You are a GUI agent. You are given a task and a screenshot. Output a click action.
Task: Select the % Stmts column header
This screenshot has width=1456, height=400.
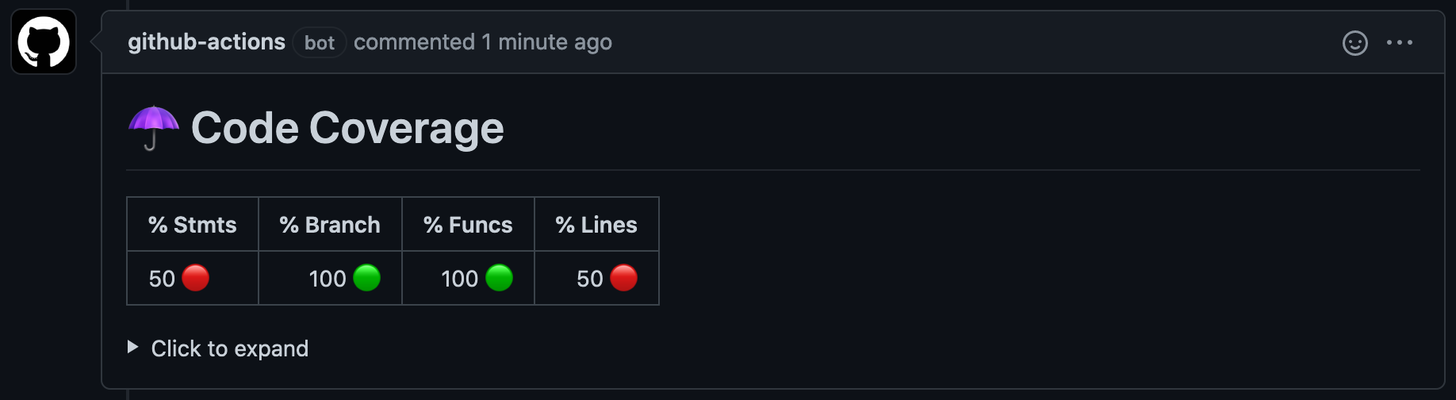(193, 224)
